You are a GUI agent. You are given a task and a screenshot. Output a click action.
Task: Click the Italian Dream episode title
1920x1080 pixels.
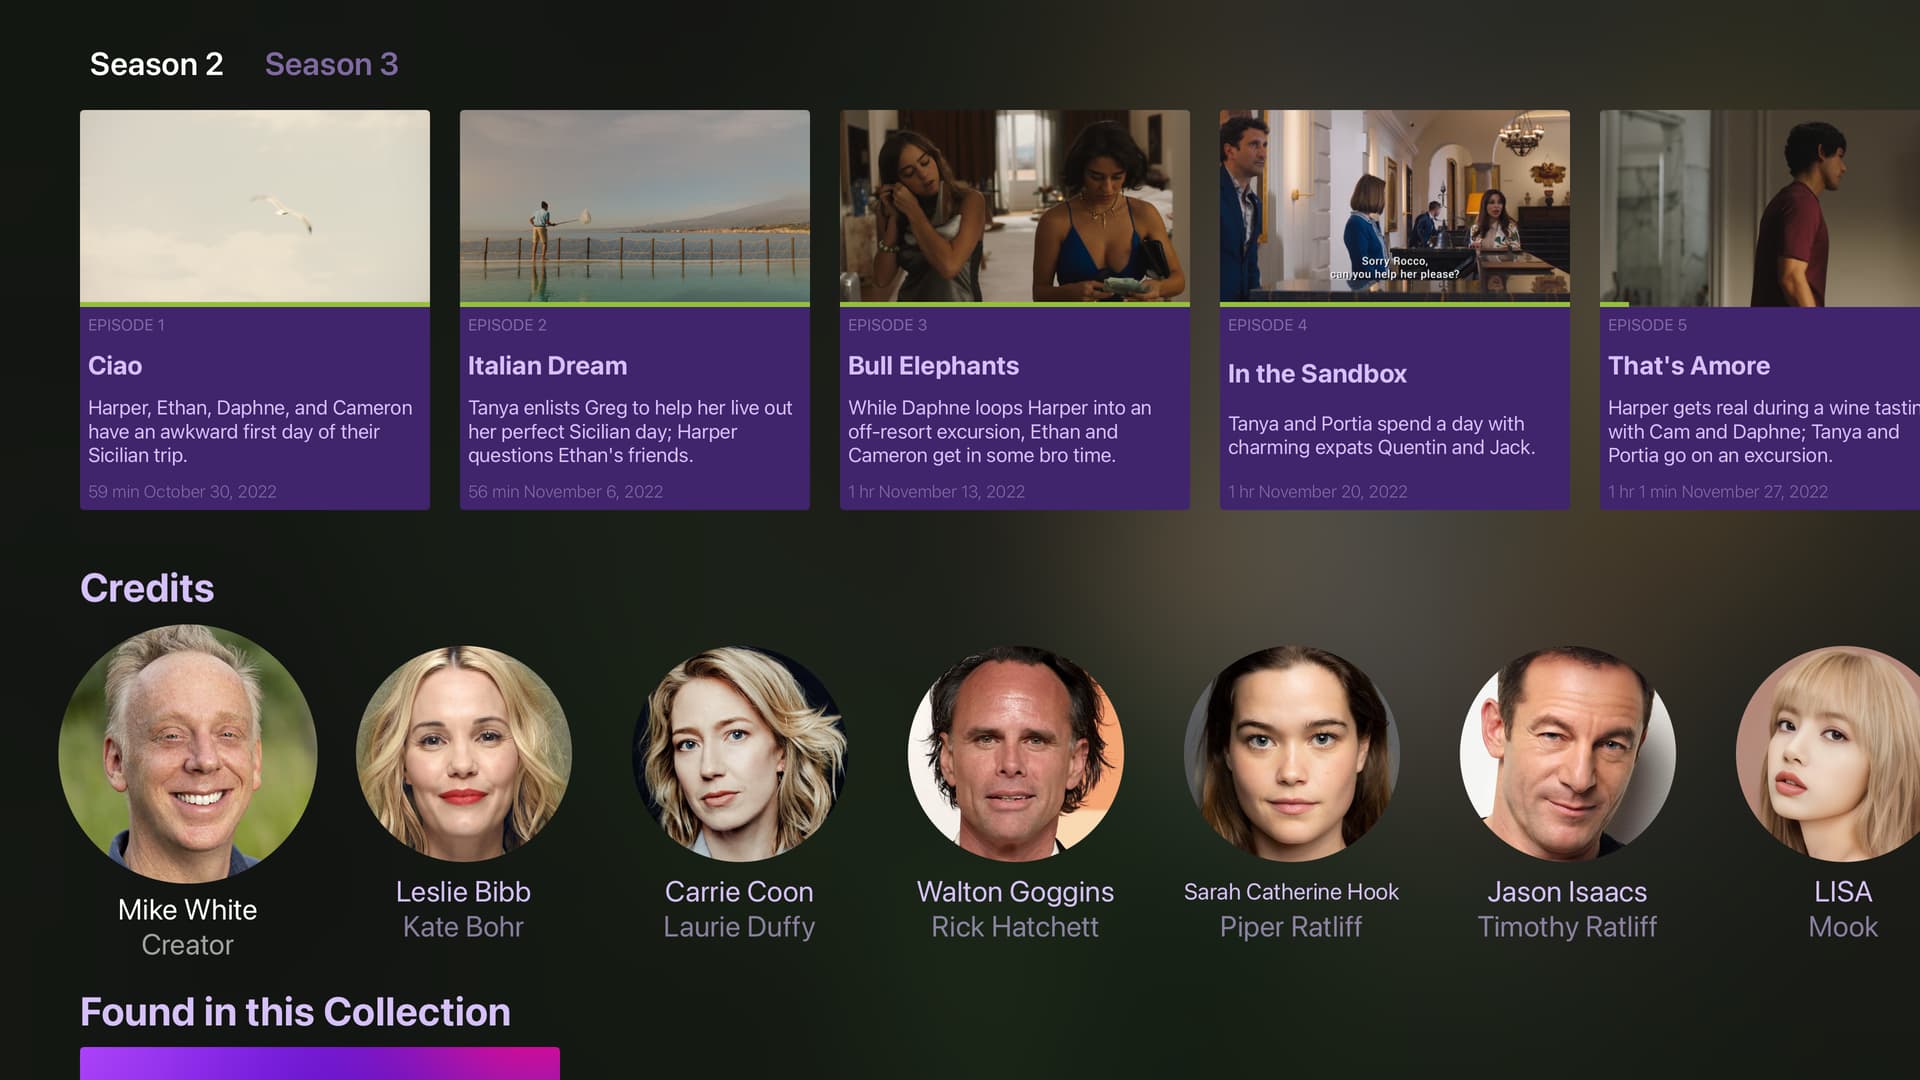point(548,366)
